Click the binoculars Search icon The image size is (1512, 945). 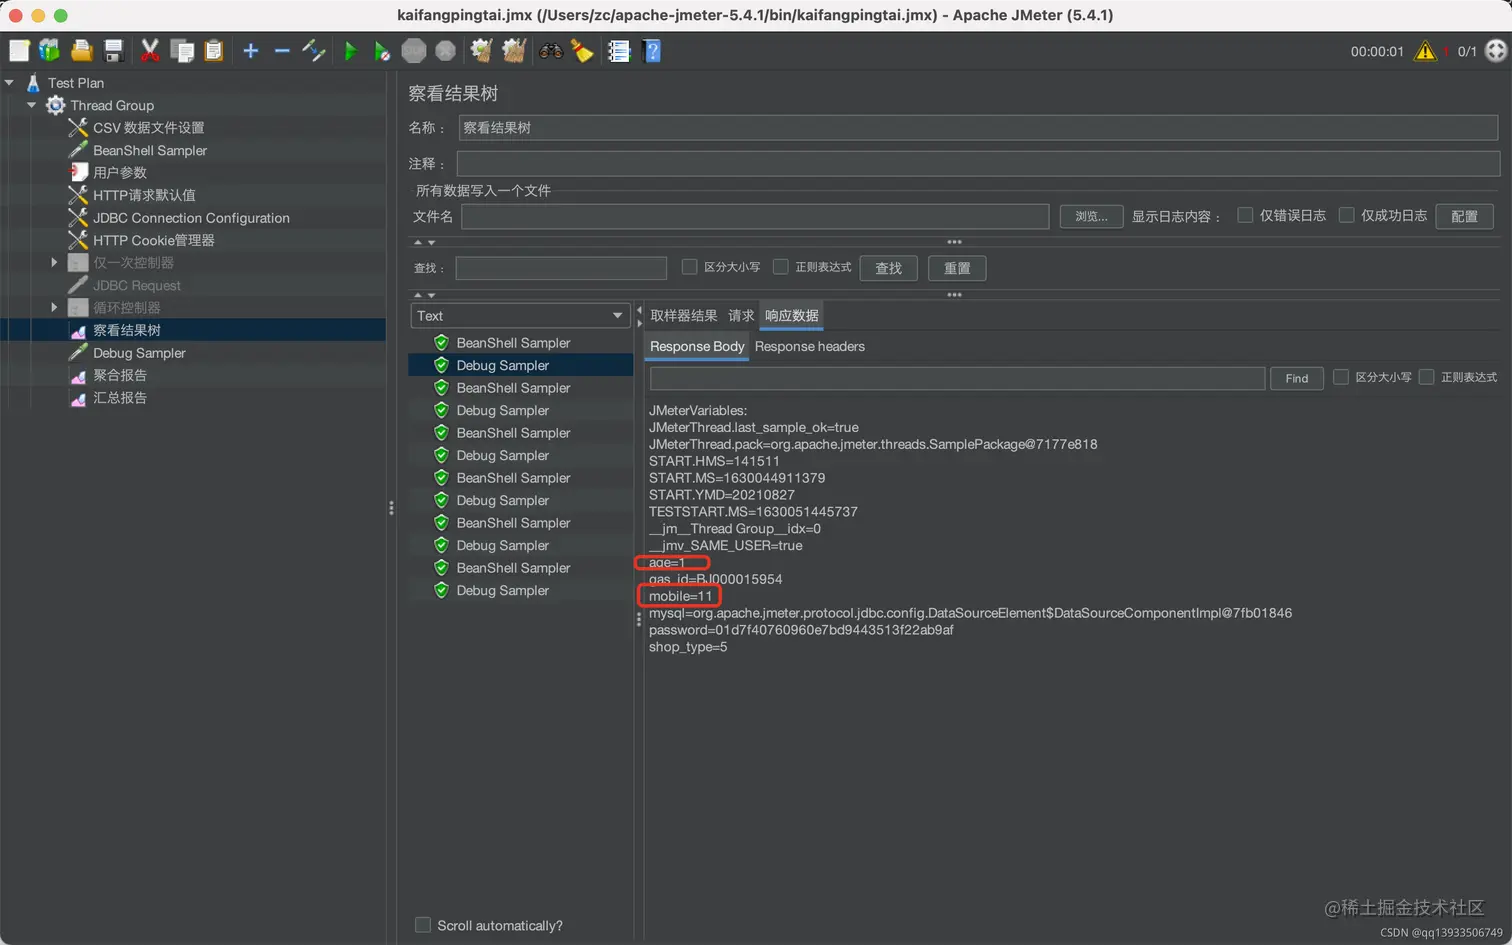[x=551, y=50]
